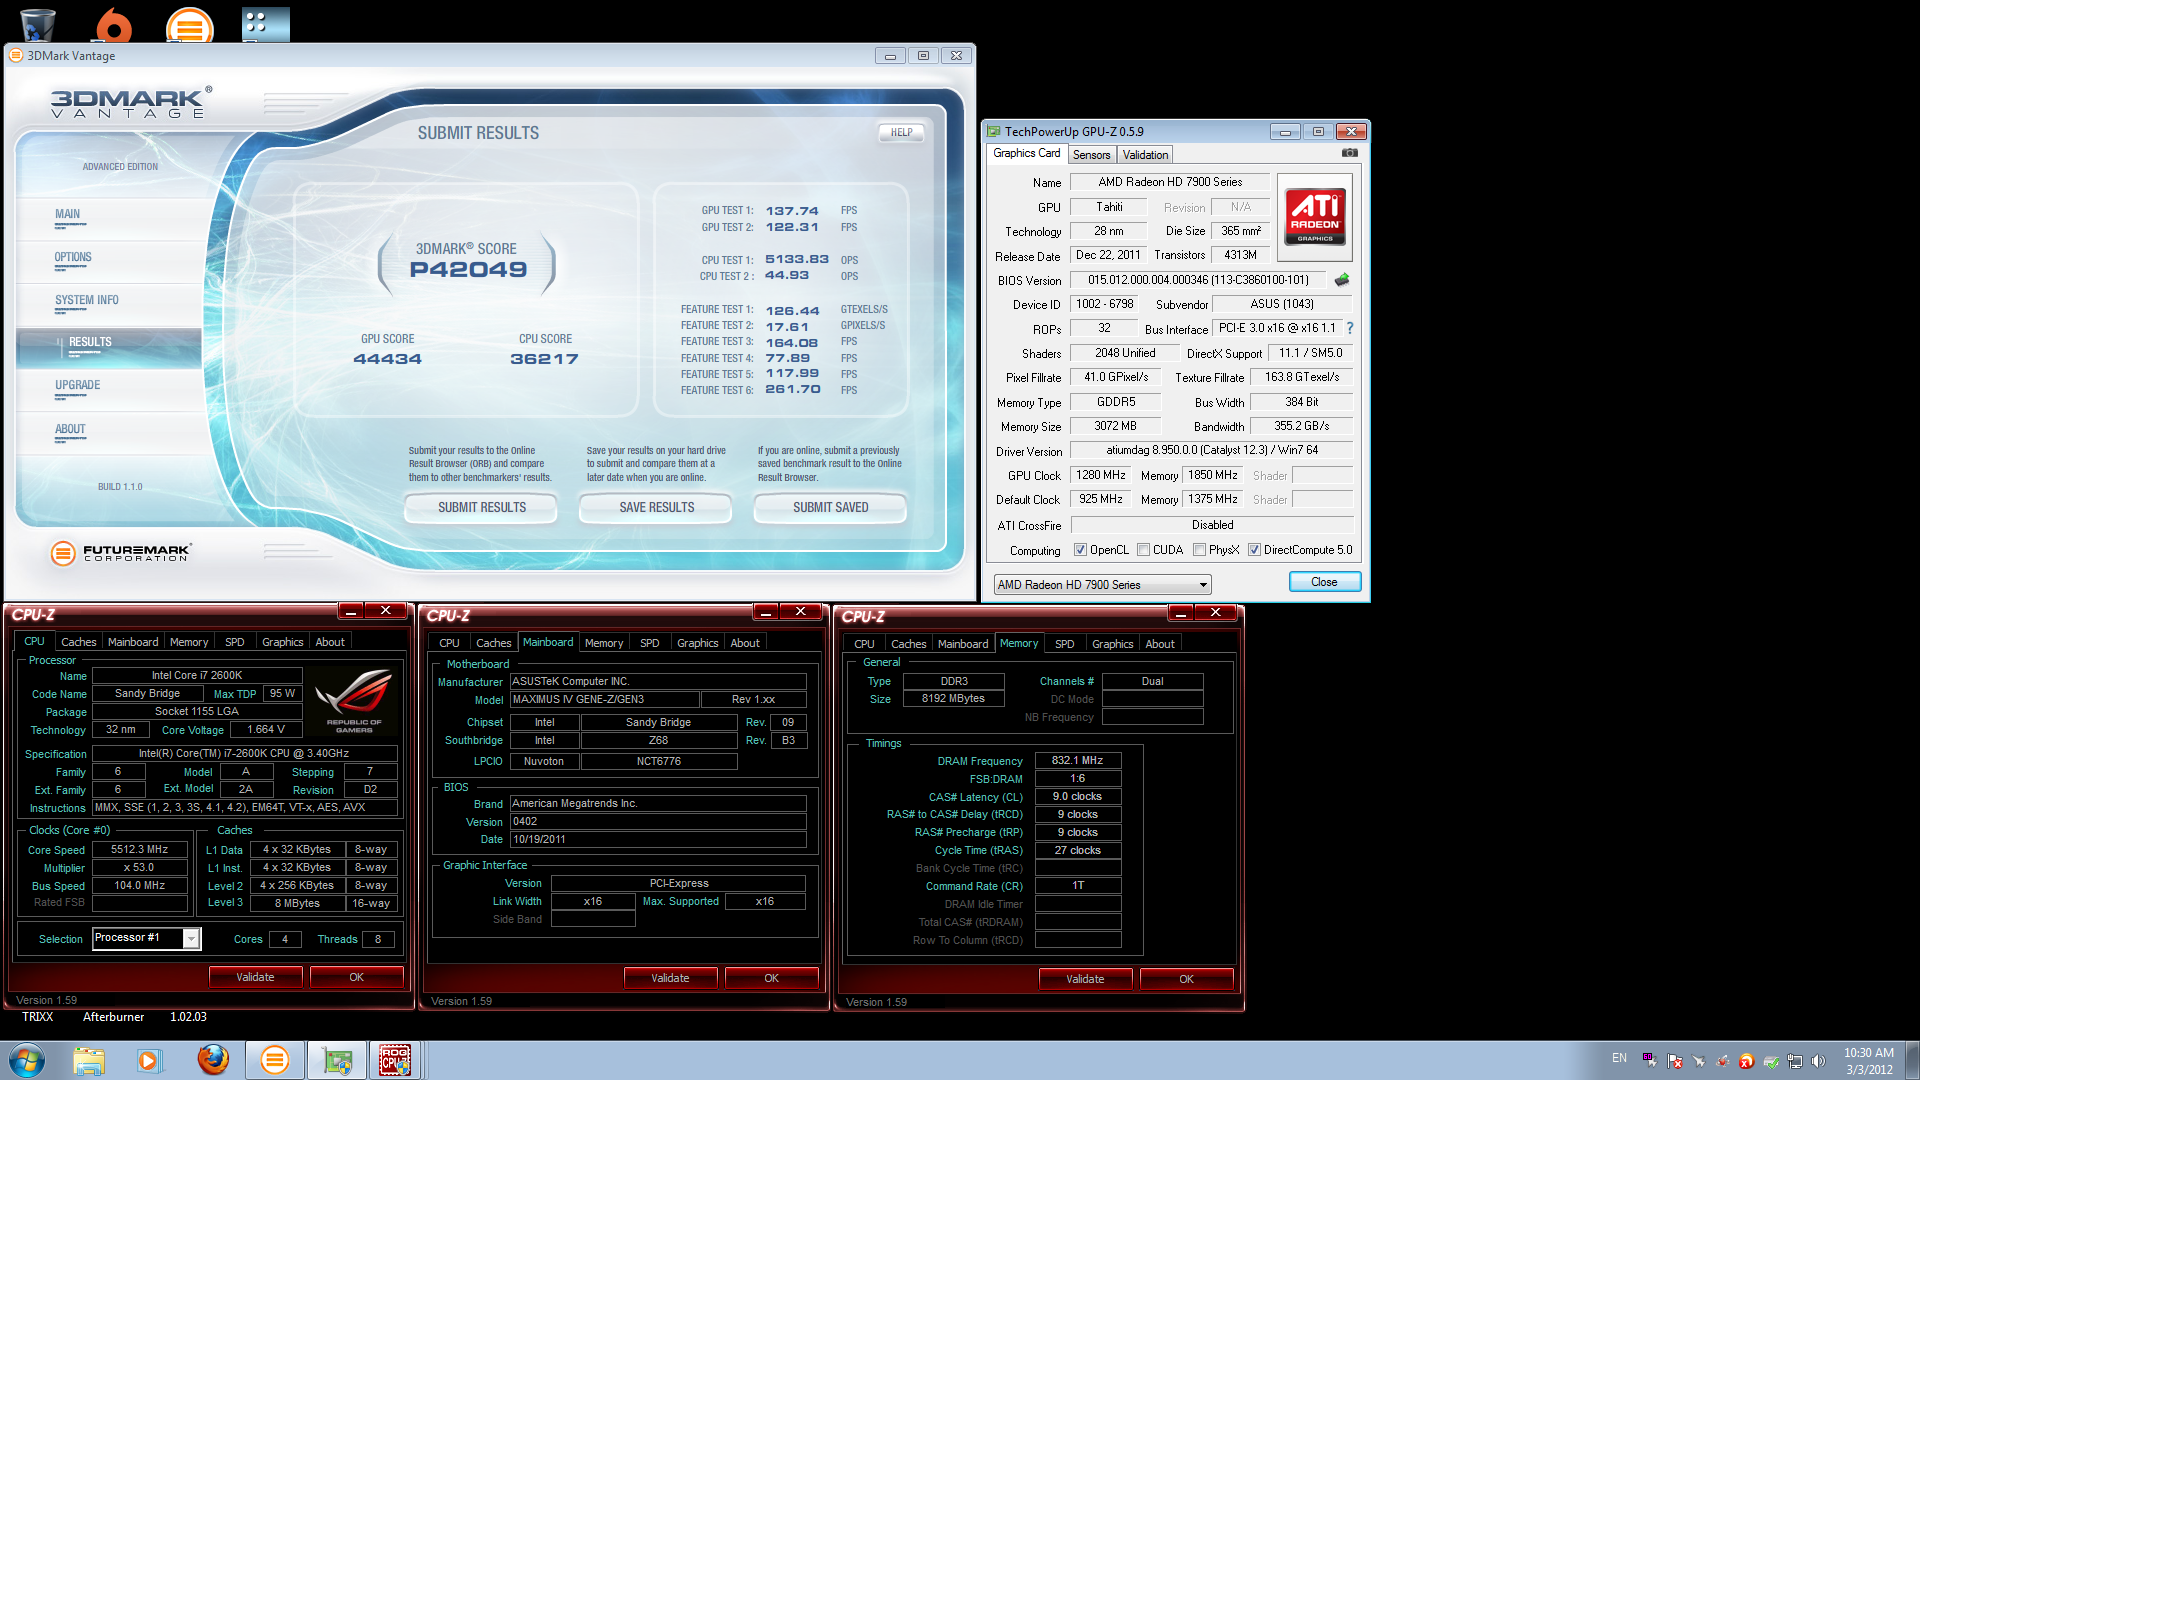This screenshot has height=1620, width=2160.
Task: Click the Futuremark Corporation logo
Action: (121, 552)
